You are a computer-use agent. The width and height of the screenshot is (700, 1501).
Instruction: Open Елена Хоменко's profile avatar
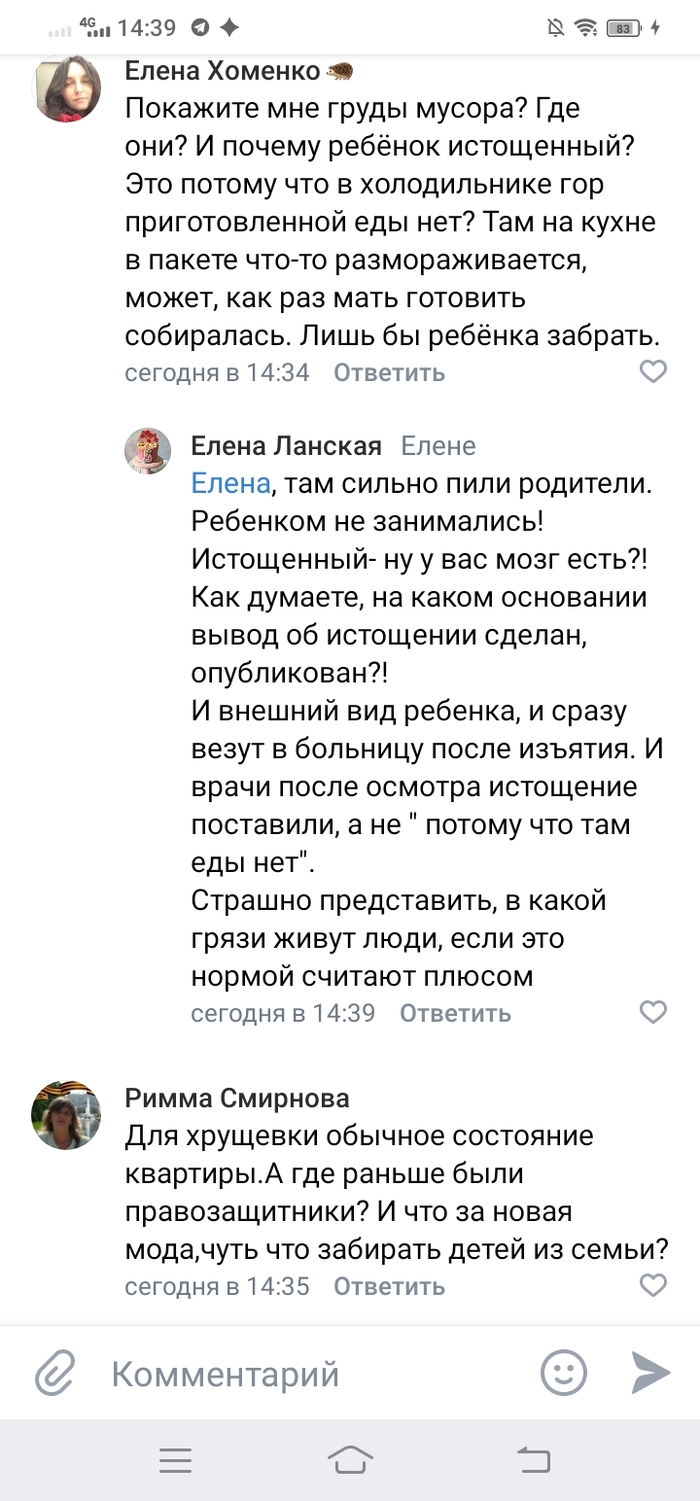(68, 87)
